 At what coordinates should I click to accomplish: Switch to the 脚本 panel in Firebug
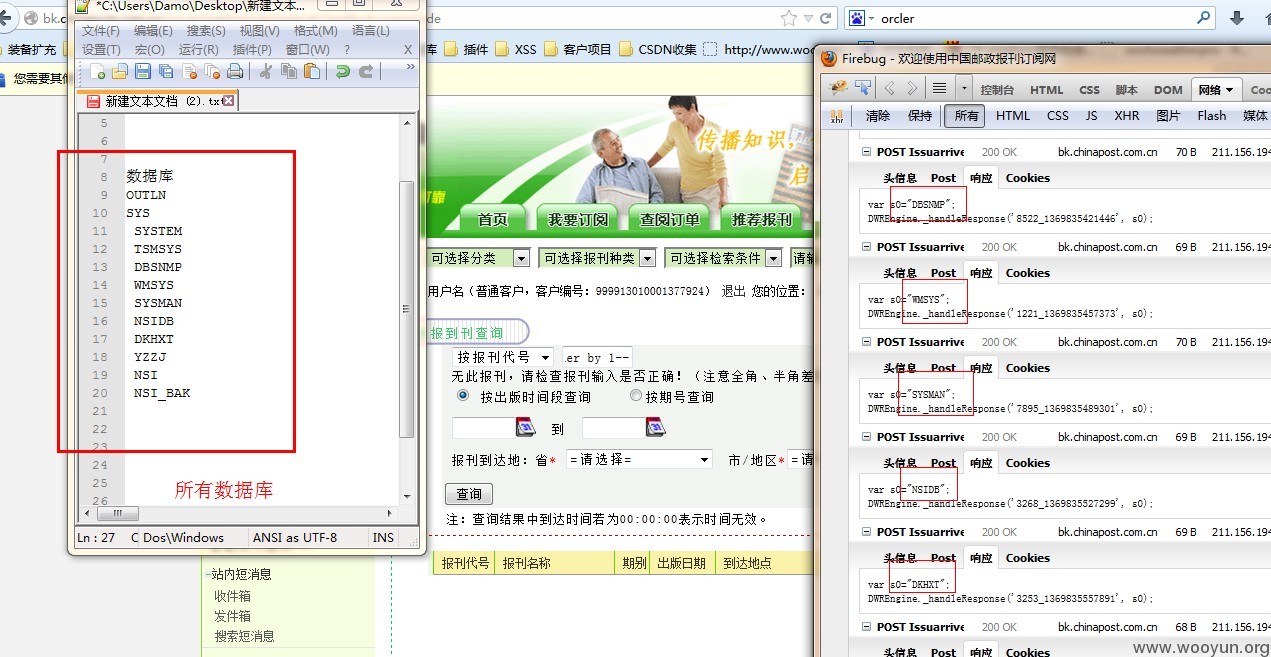pos(1127,90)
